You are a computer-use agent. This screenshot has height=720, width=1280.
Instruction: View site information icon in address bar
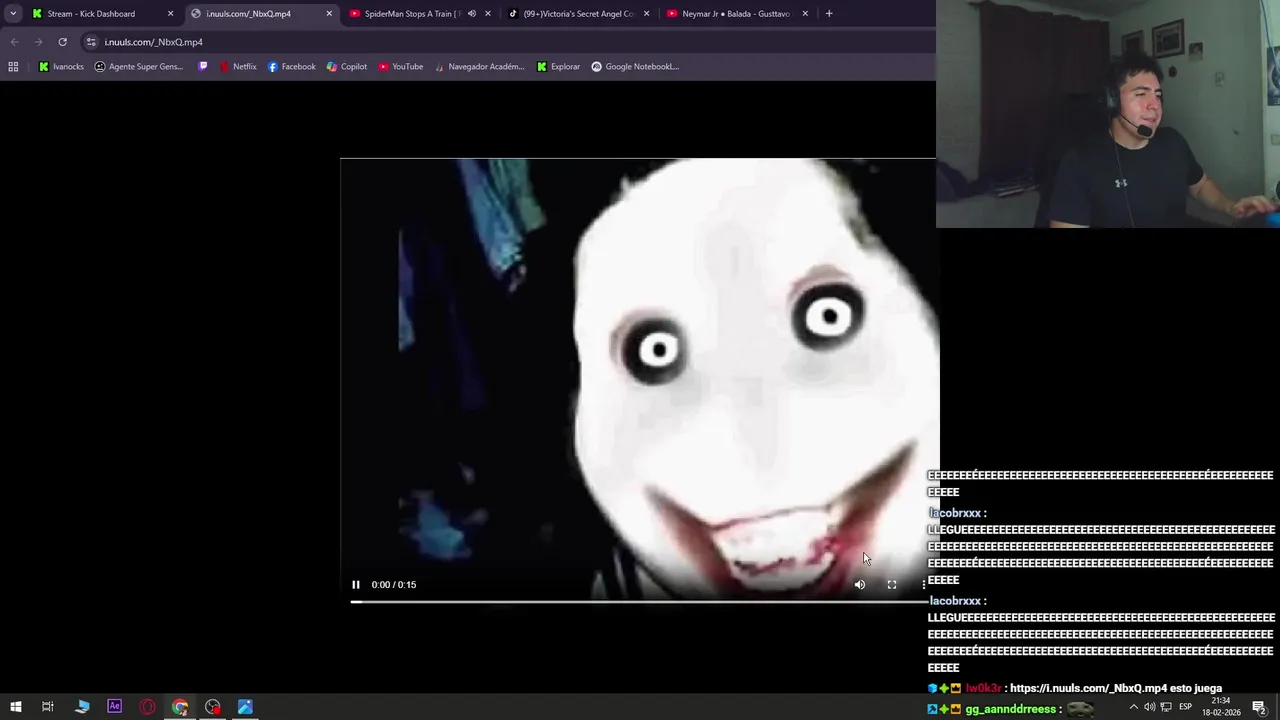(x=91, y=42)
